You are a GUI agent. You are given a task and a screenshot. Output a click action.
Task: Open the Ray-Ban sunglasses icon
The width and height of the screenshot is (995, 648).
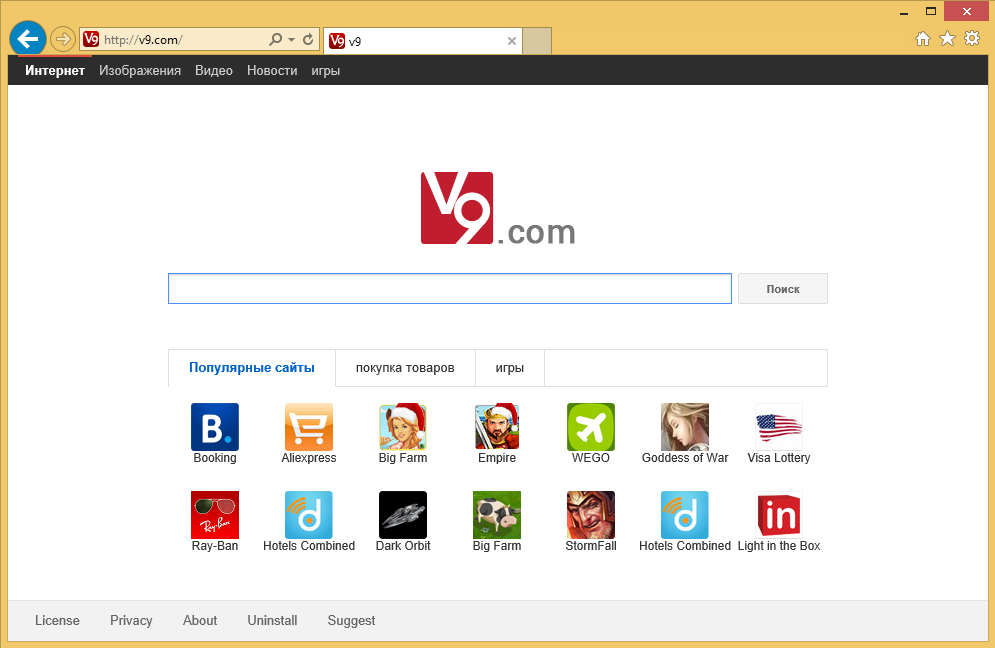215,515
